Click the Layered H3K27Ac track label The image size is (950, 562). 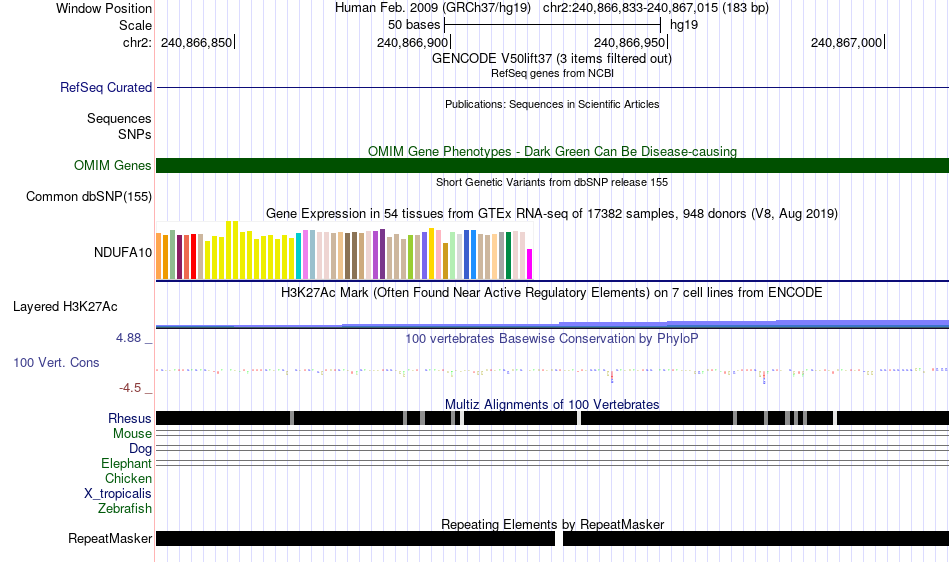tap(65, 306)
